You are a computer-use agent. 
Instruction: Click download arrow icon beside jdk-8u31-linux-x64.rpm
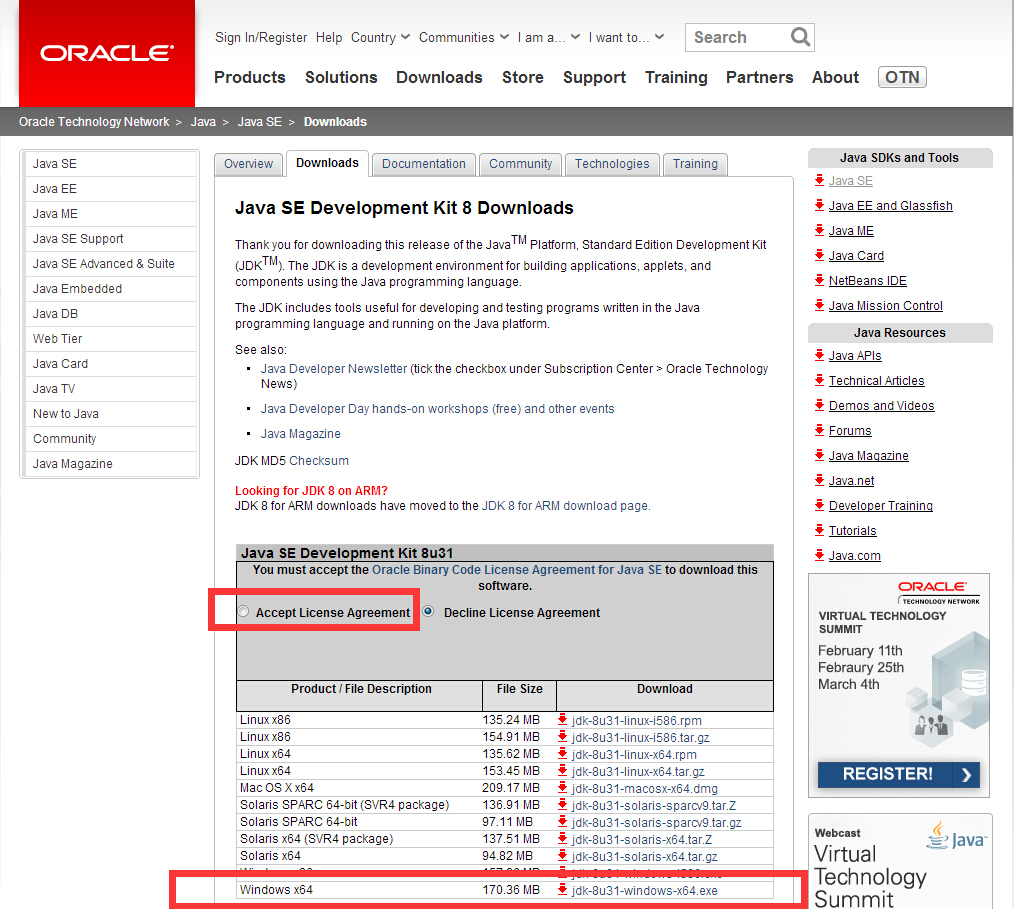point(562,754)
